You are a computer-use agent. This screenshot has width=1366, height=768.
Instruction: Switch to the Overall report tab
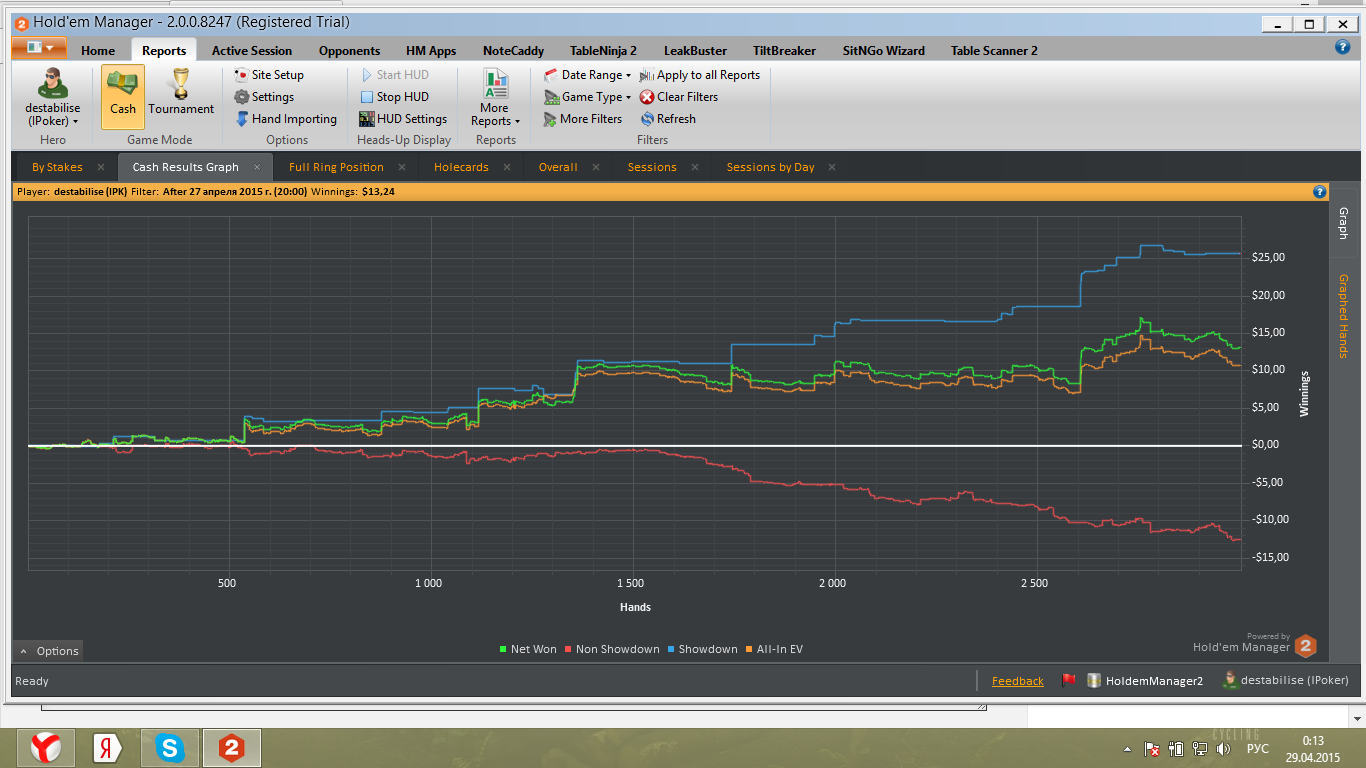click(x=558, y=167)
